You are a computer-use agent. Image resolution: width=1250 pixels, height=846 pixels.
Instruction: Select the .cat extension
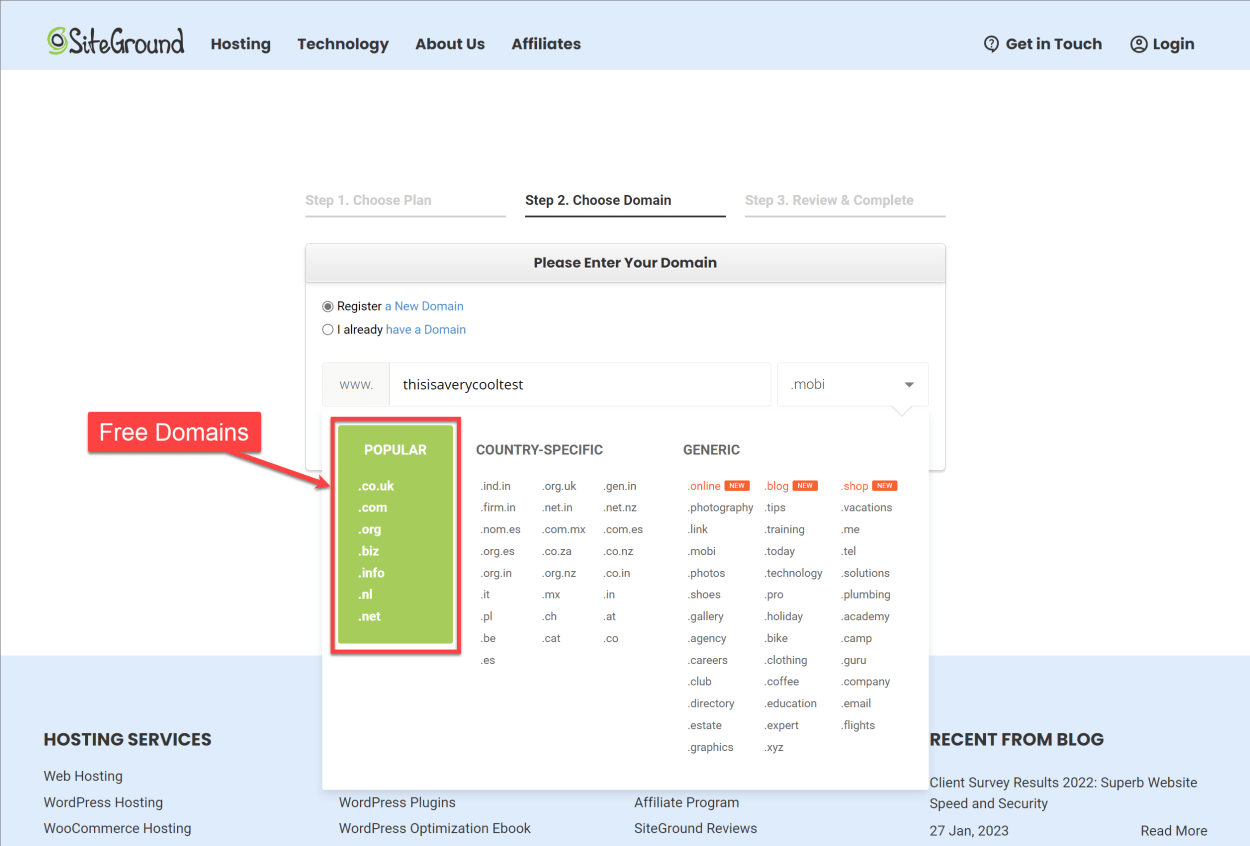click(x=552, y=638)
